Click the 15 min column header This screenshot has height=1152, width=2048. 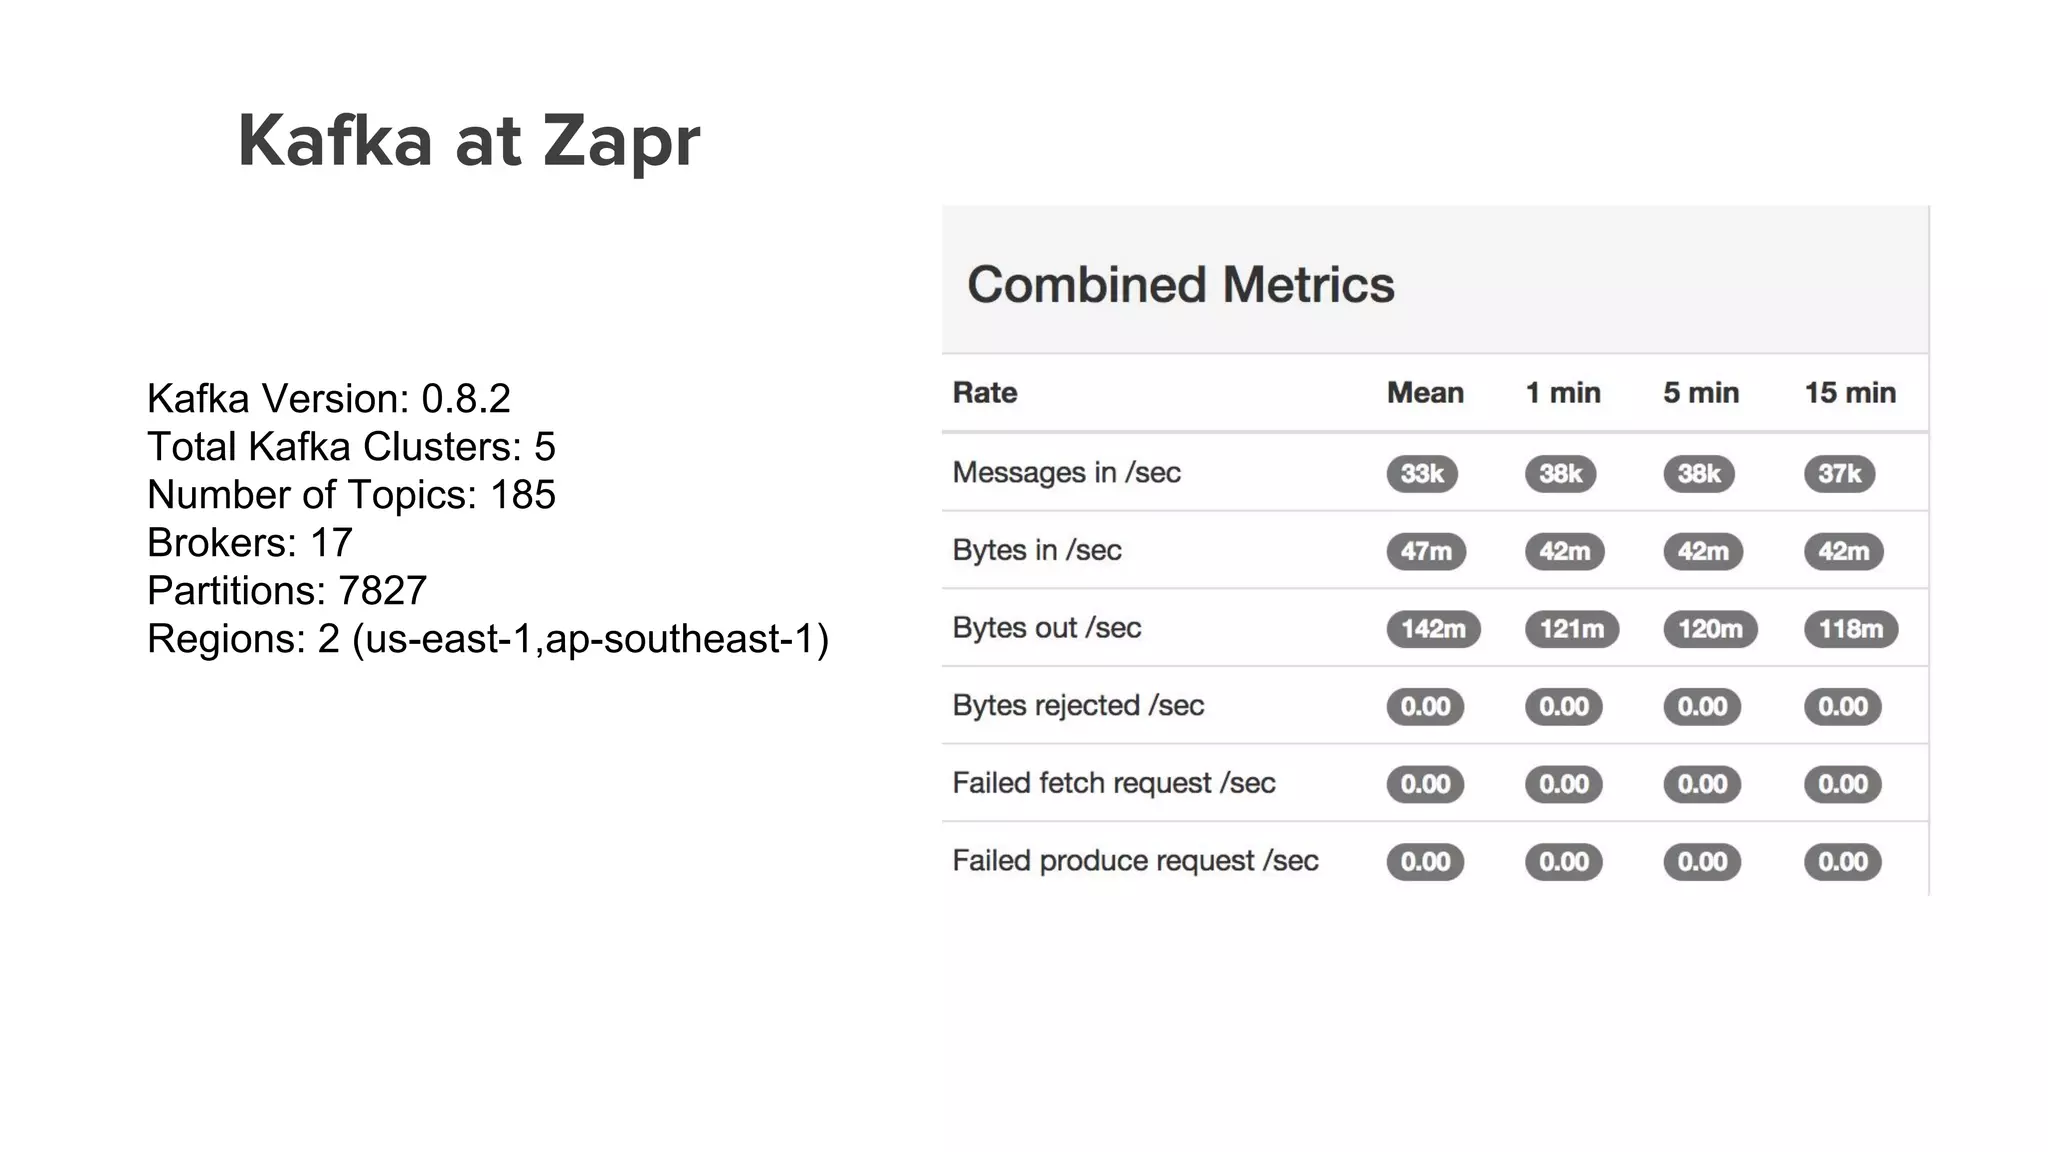click(x=1849, y=393)
